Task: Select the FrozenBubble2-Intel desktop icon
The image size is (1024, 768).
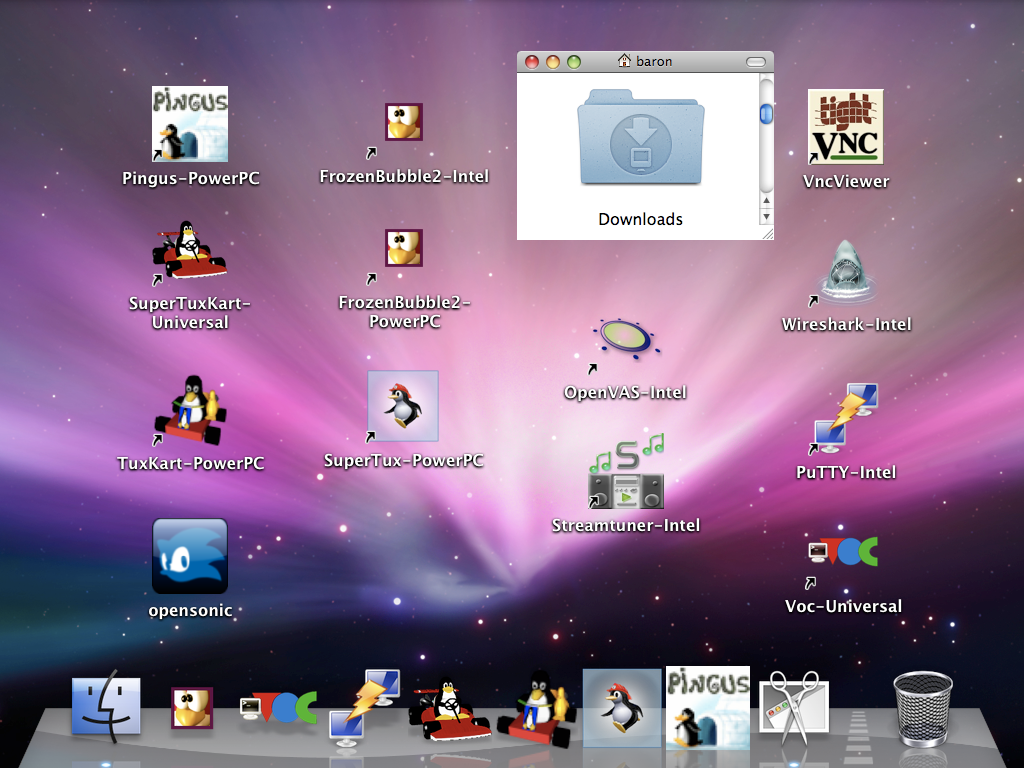Action: click(404, 122)
